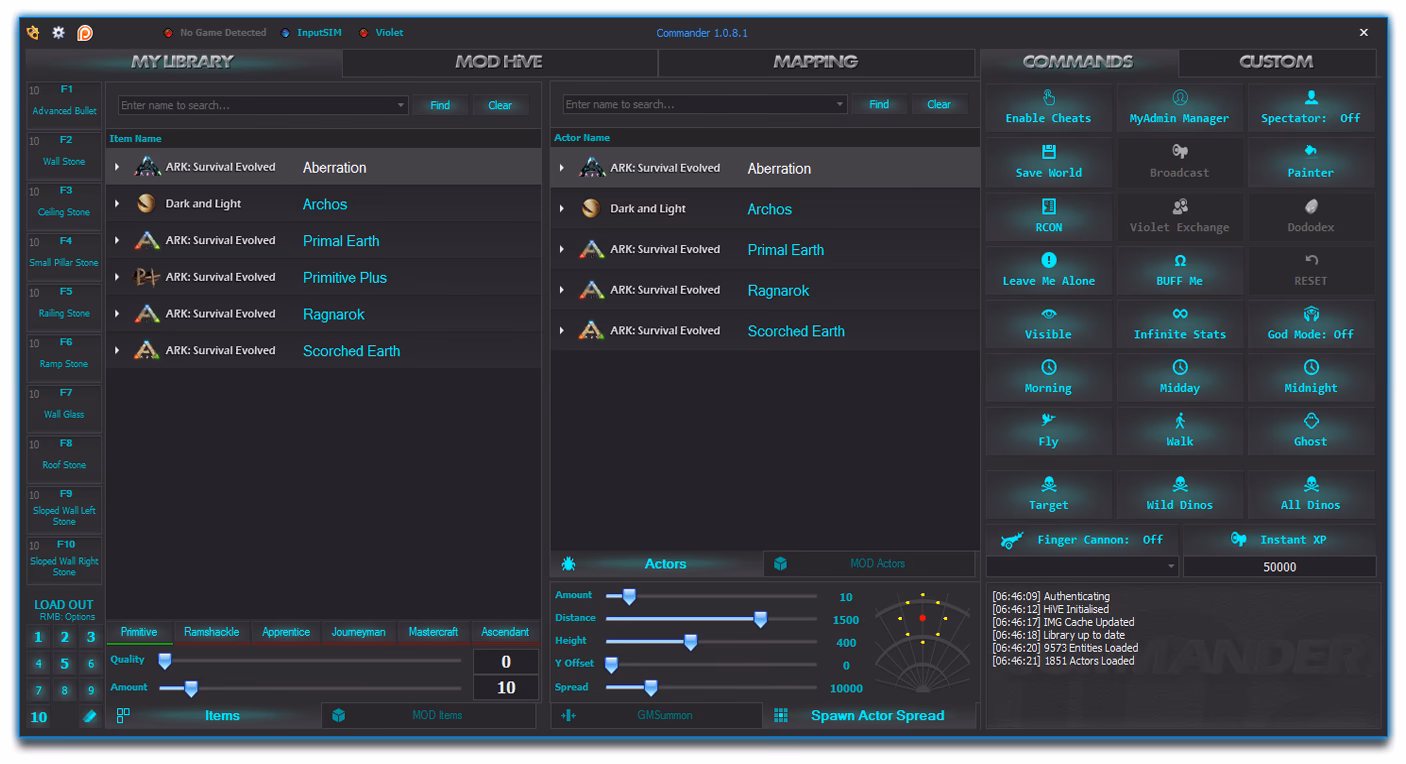Open the item search dropdown arrow
This screenshot has height=764, width=1406.
(401, 105)
